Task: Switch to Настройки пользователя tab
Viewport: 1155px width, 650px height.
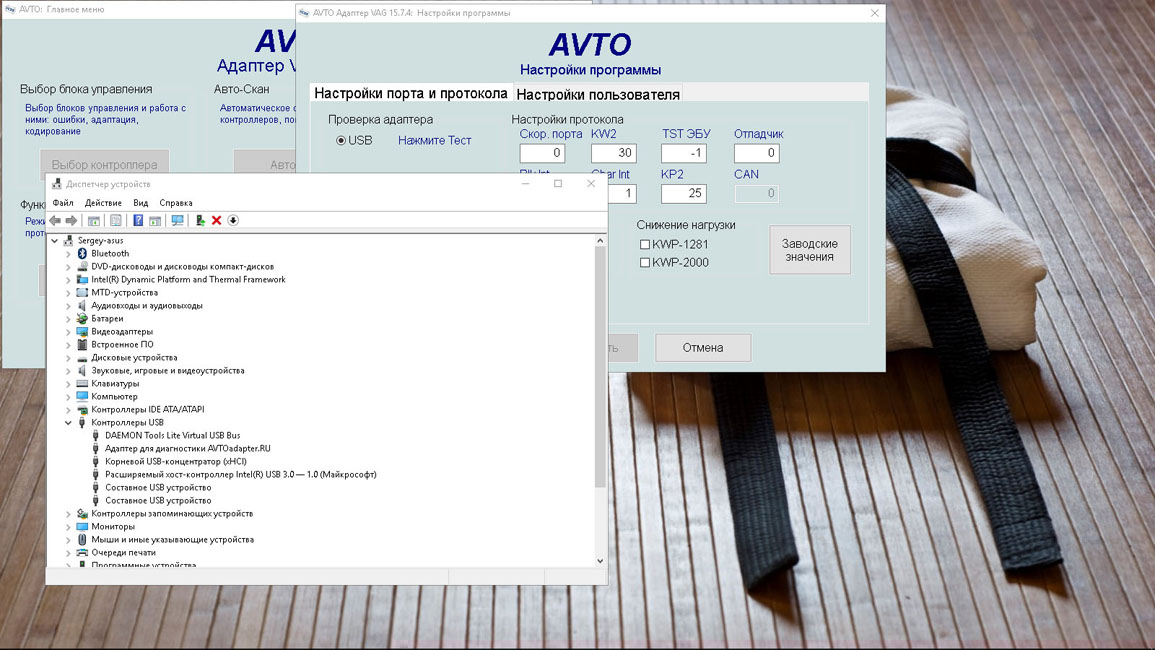Action: pos(598,95)
